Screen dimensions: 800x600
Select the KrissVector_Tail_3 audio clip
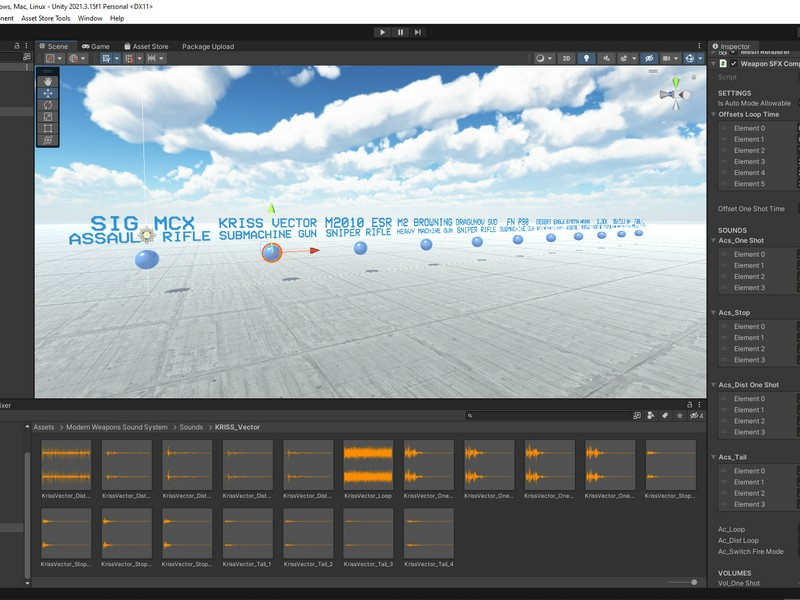[x=368, y=538]
